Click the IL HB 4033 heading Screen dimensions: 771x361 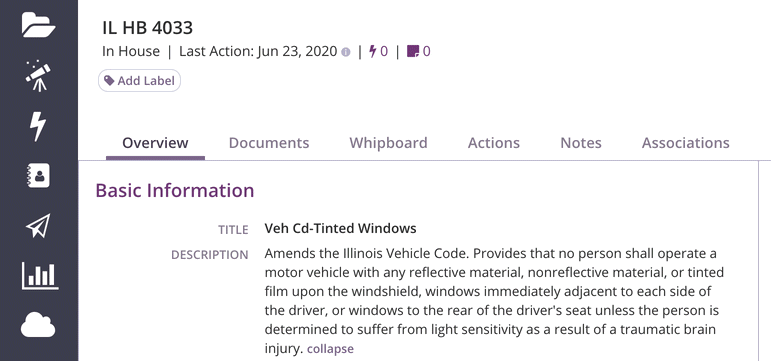click(148, 28)
